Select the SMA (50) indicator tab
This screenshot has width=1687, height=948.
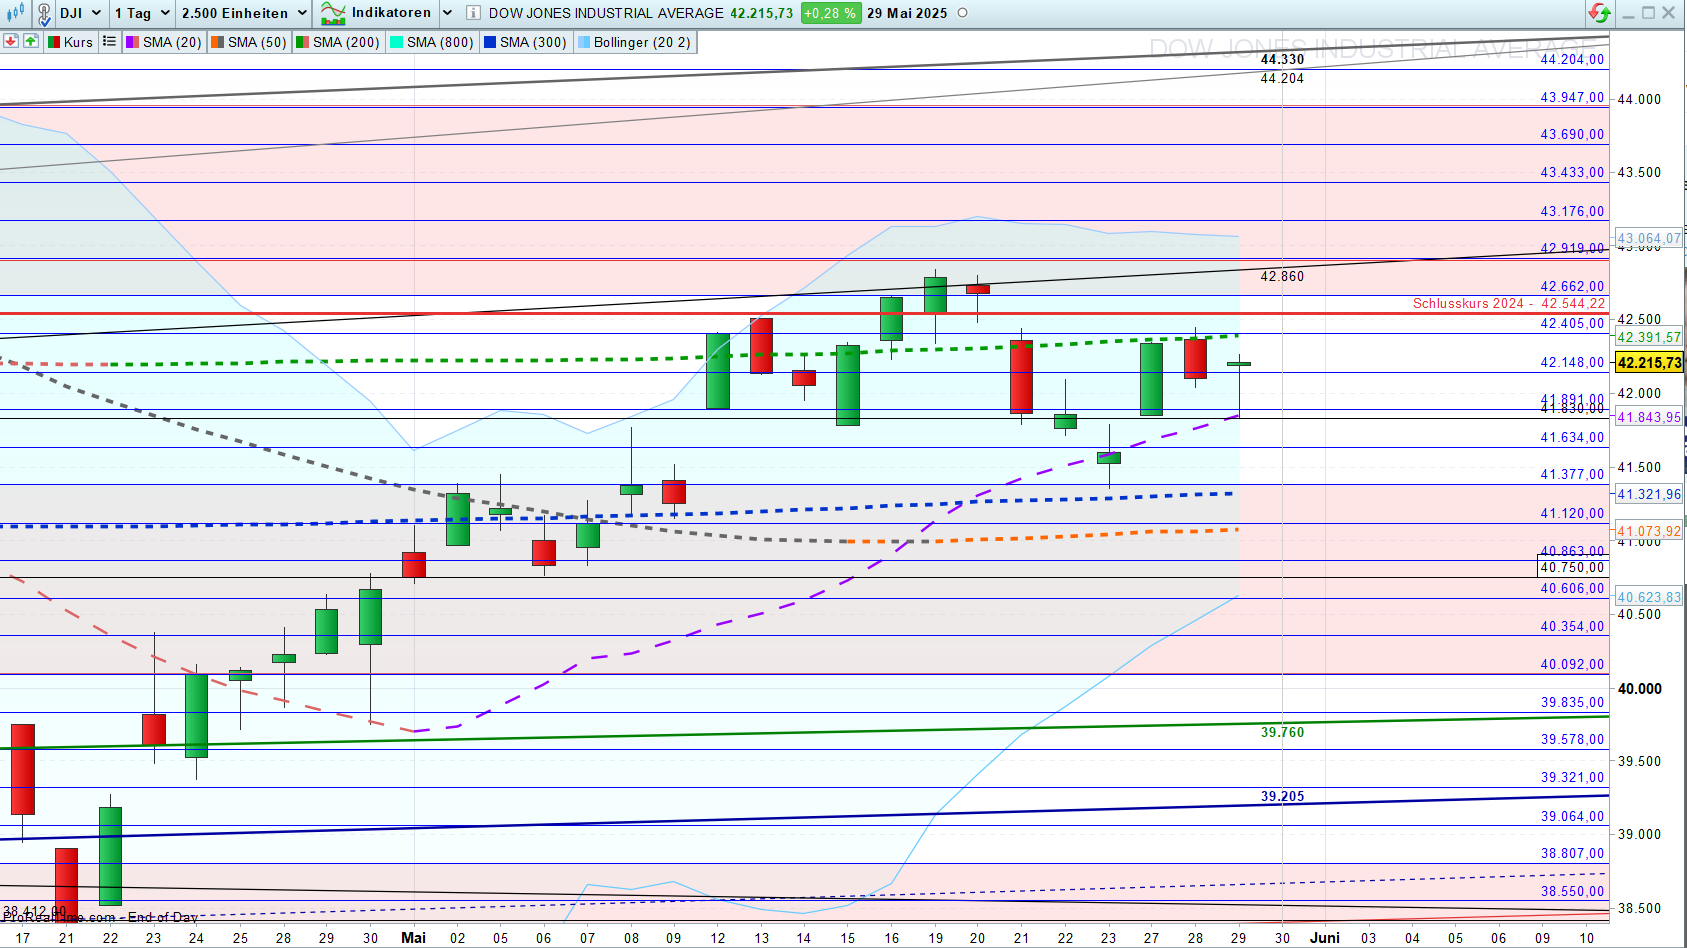click(x=248, y=42)
